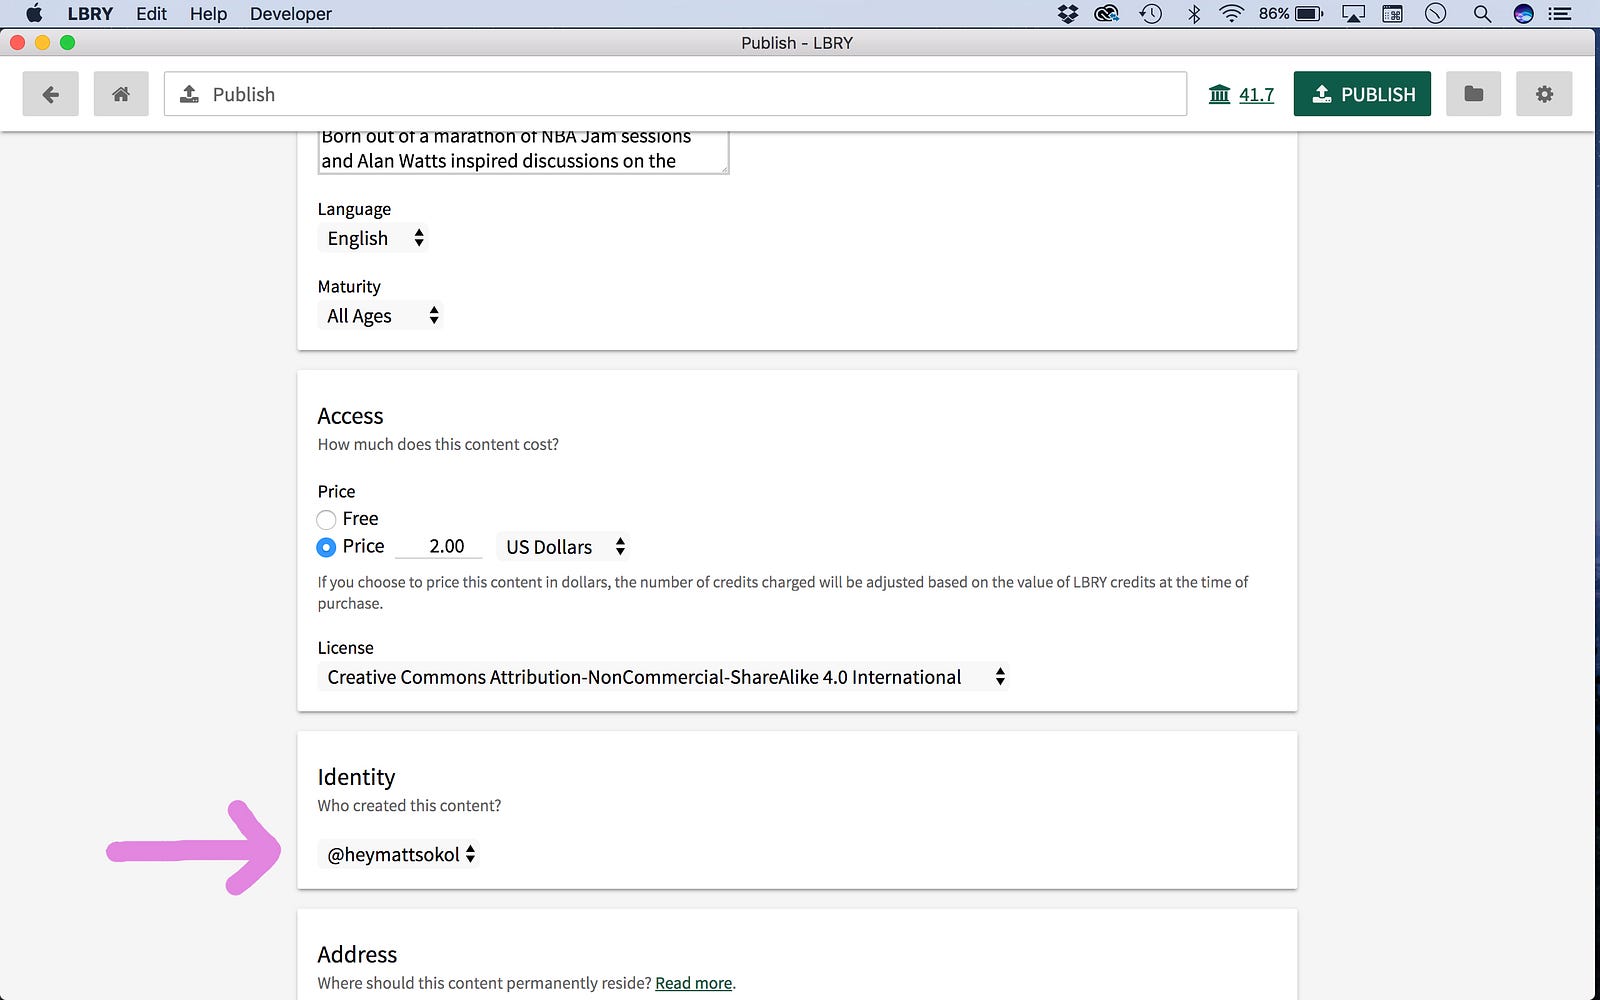Follow the Read more link under Address
This screenshot has height=1000, width=1600.
(694, 983)
